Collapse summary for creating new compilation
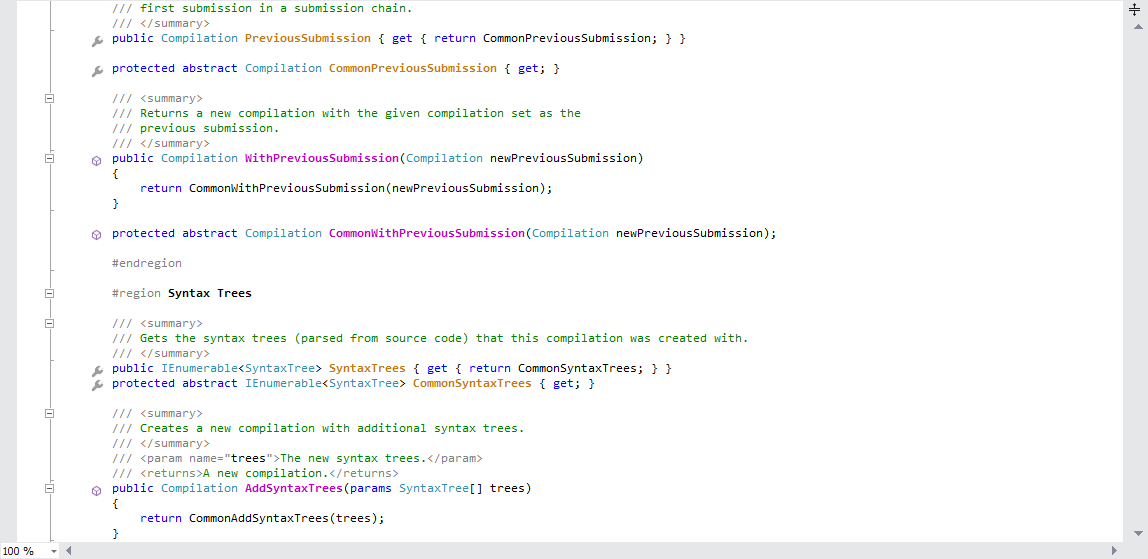This screenshot has width=1148, height=559. [x=50, y=413]
